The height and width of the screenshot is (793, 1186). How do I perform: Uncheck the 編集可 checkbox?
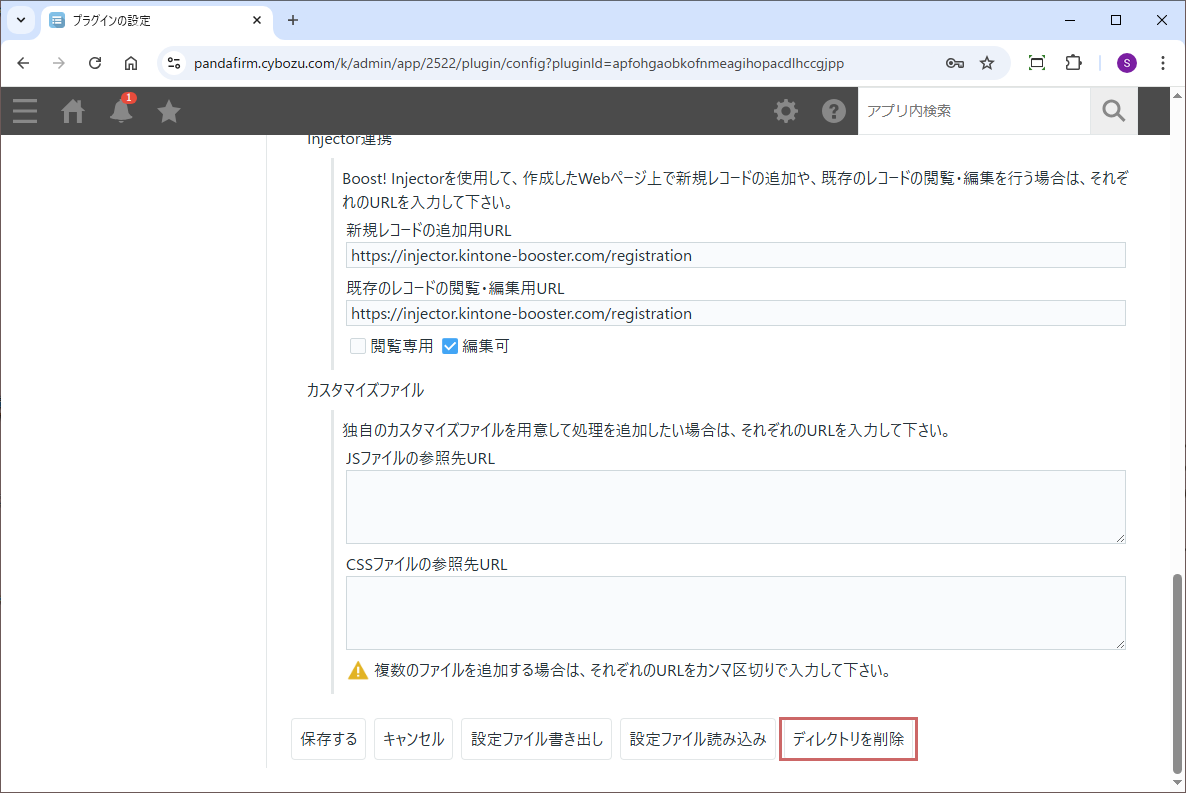click(x=450, y=346)
